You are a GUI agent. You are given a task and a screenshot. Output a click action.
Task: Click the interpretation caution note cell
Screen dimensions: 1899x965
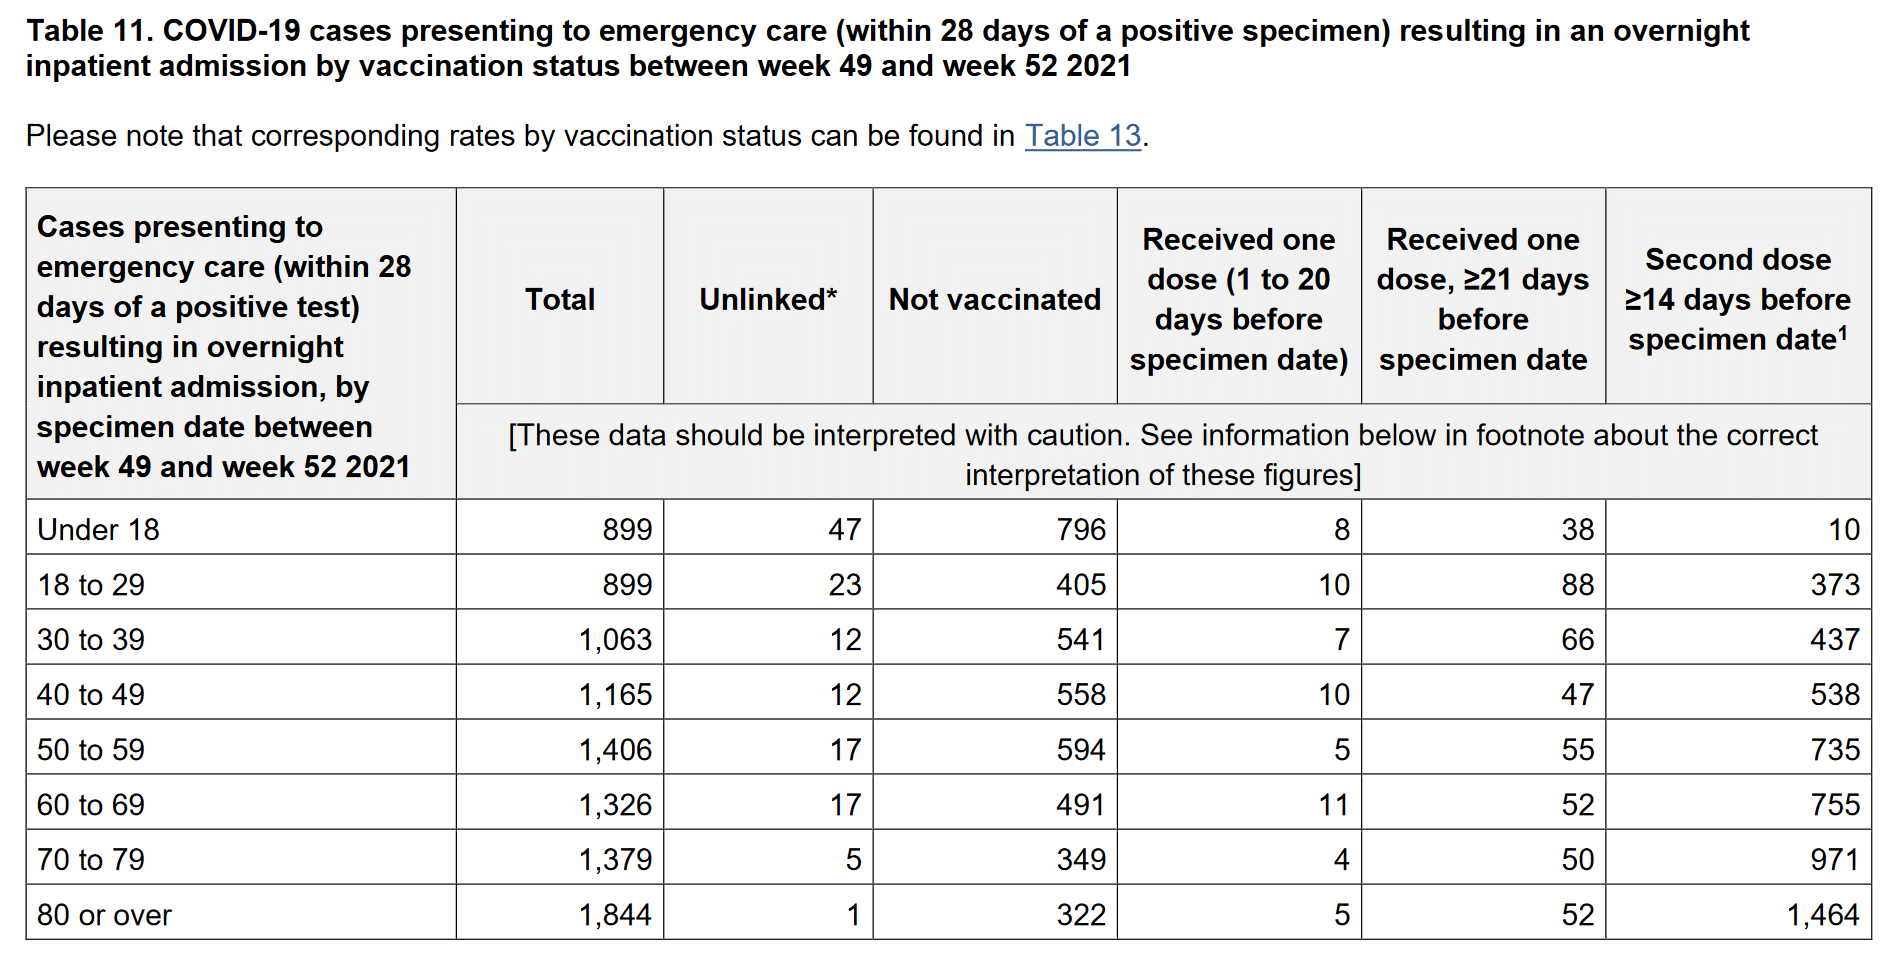[x=1162, y=454]
